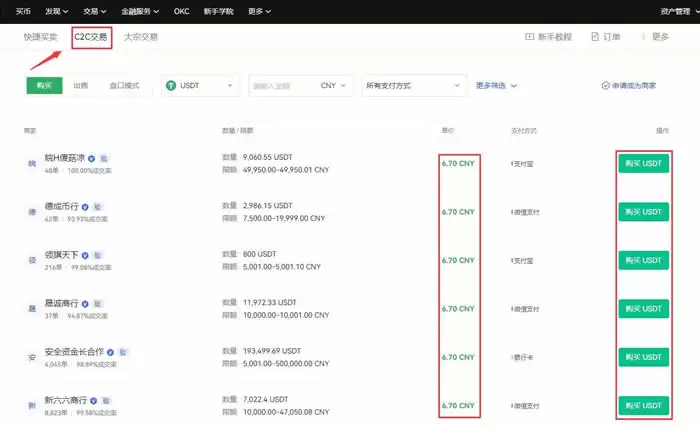Image resolution: width=700 pixels, height=428 pixels.
Task: Click the 新手教程 tutorial video icon
Action: [x=529, y=37]
